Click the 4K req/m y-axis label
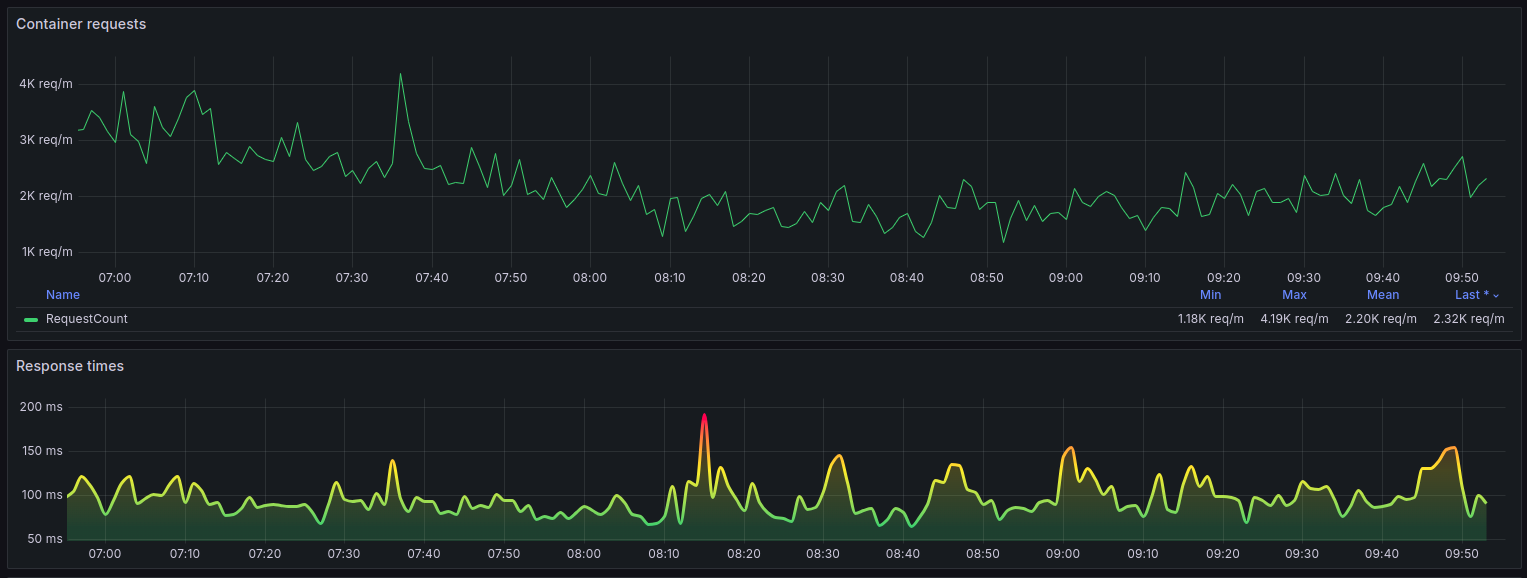 pyautogui.click(x=46, y=84)
